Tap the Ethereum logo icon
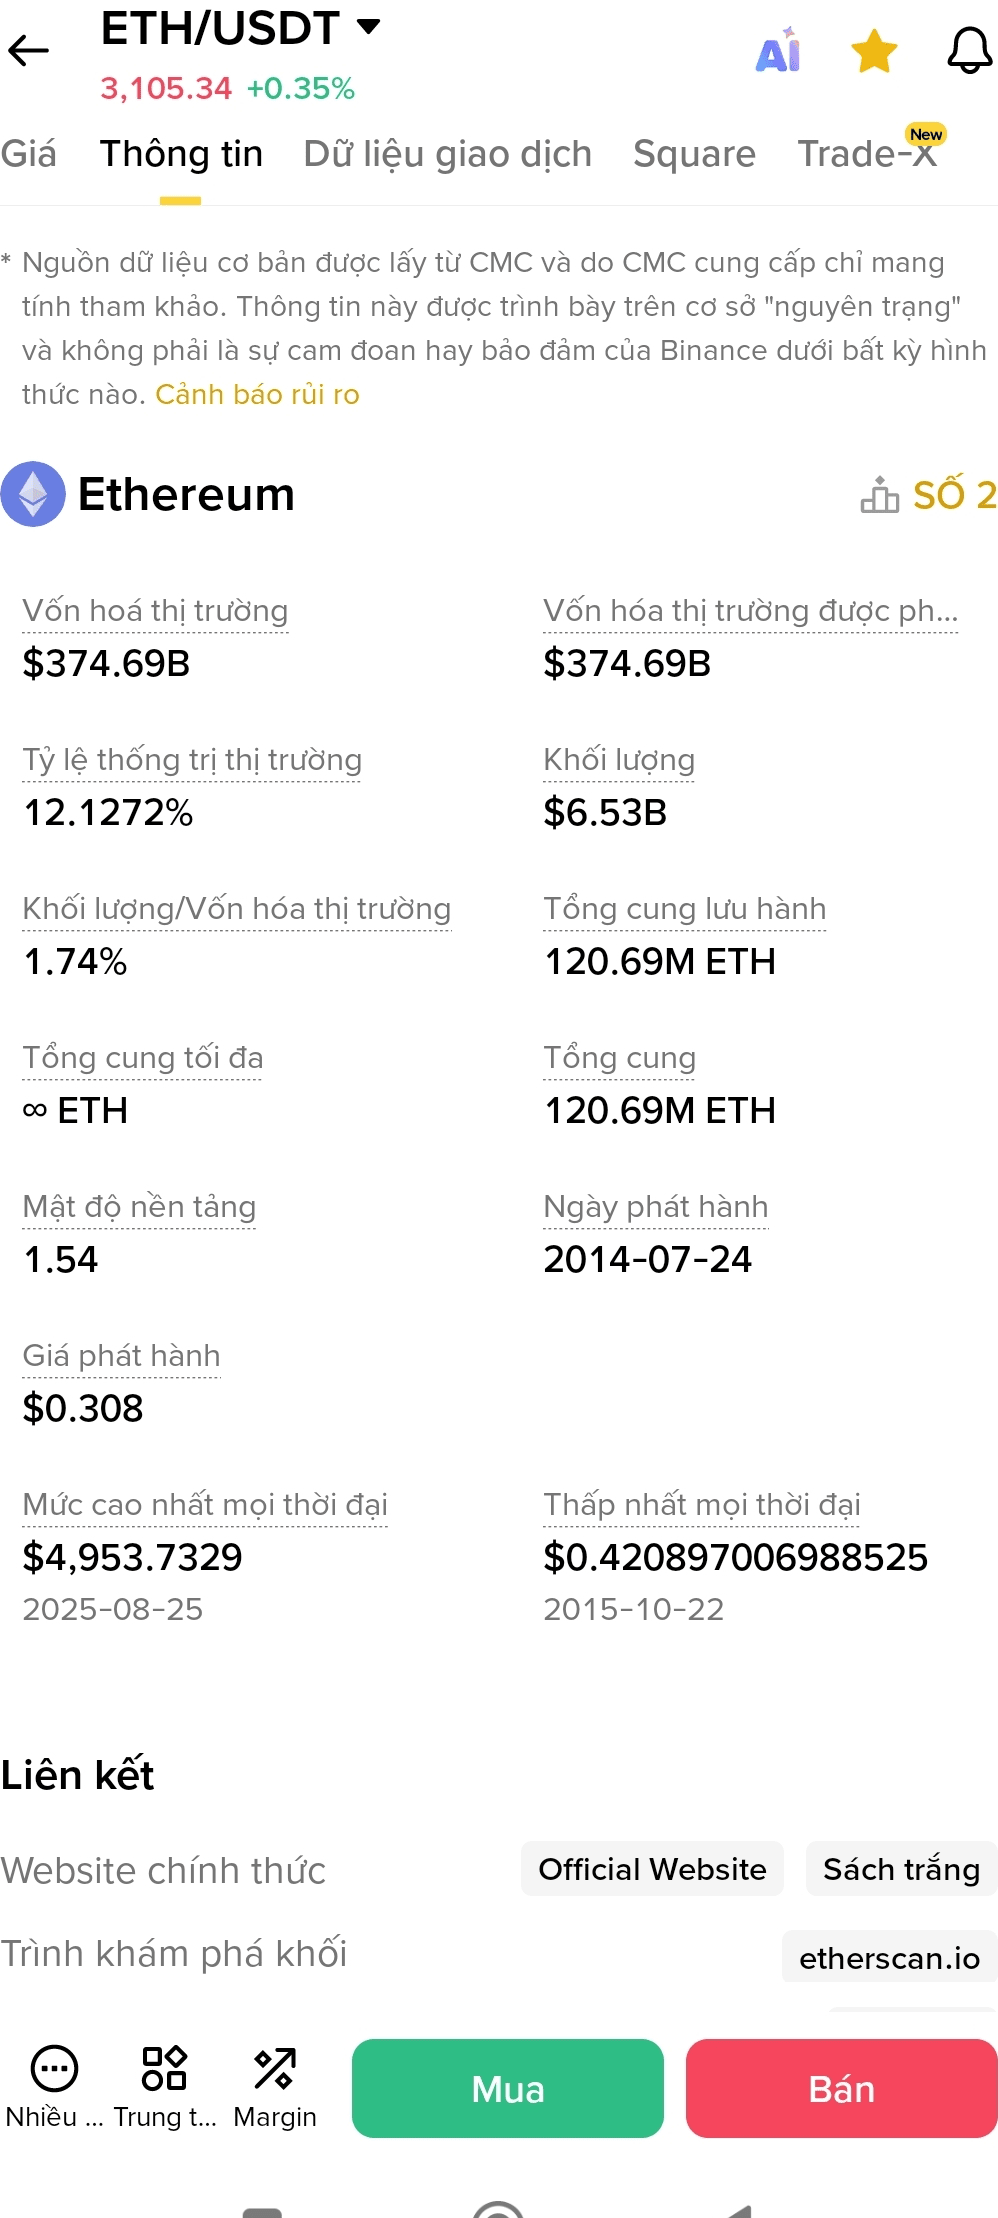 pos(33,494)
